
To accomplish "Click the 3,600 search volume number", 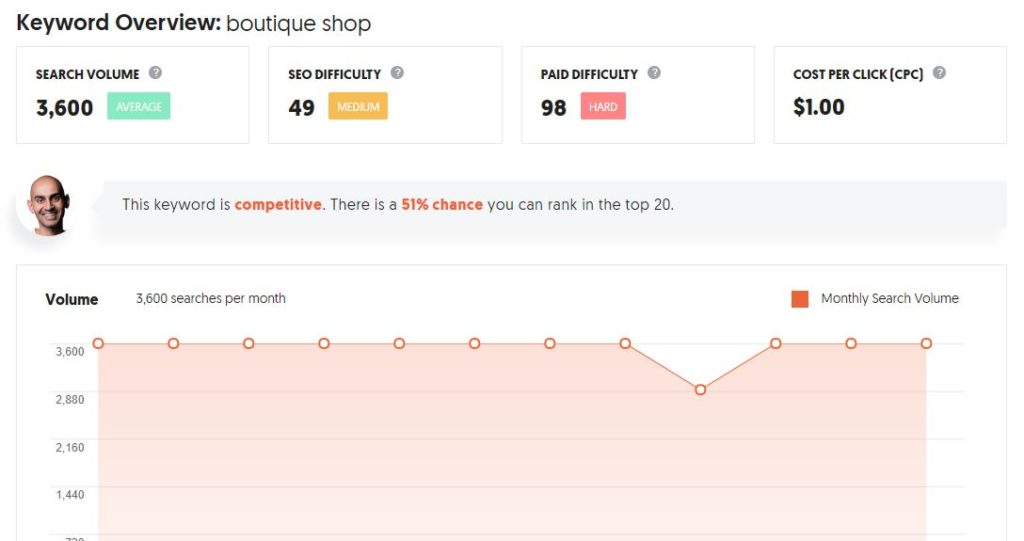I will (65, 108).
